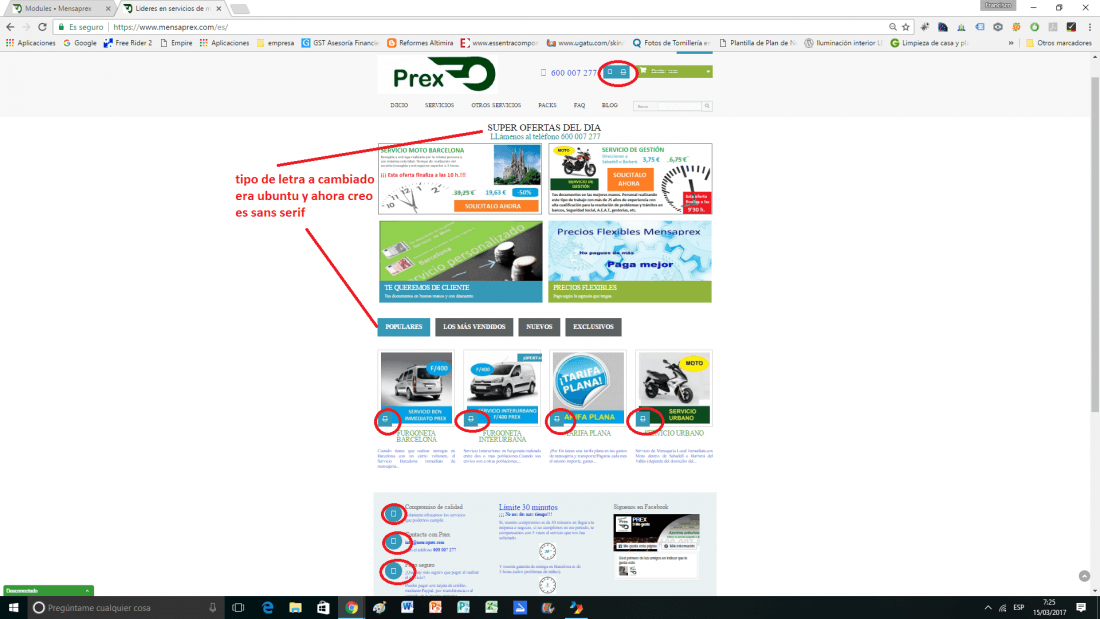
Task: Bookmark this page with the star icon
Action: 906,27
